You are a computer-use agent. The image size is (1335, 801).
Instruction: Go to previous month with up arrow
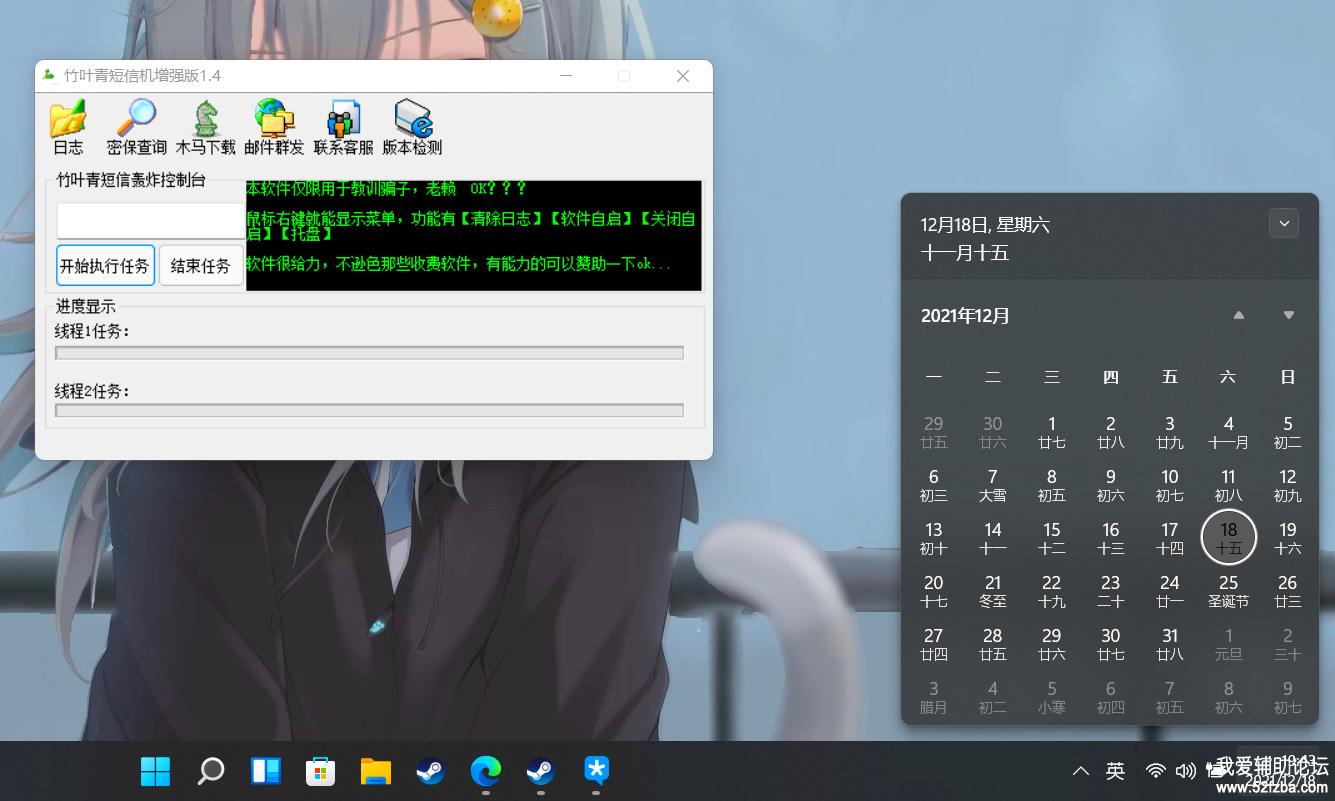pyautogui.click(x=1239, y=316)
